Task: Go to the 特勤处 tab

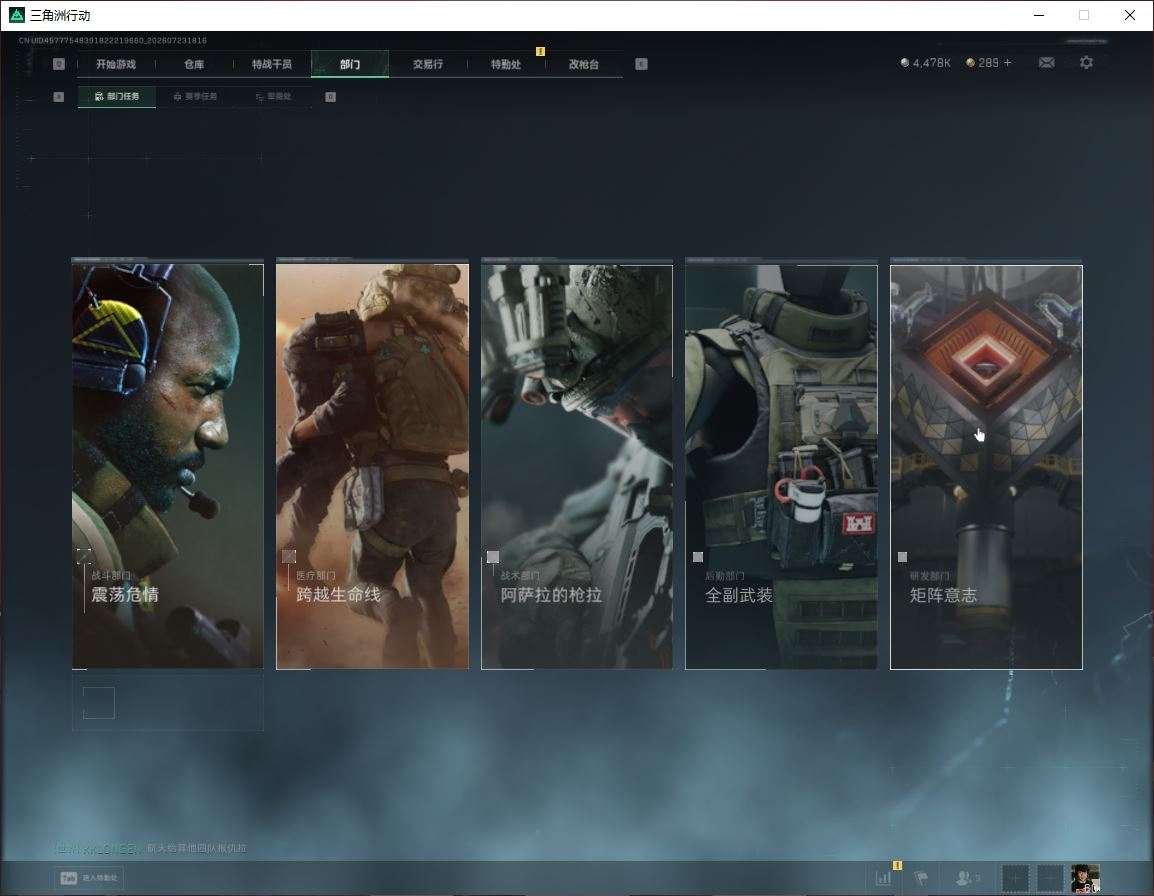Action: point(506,64)
